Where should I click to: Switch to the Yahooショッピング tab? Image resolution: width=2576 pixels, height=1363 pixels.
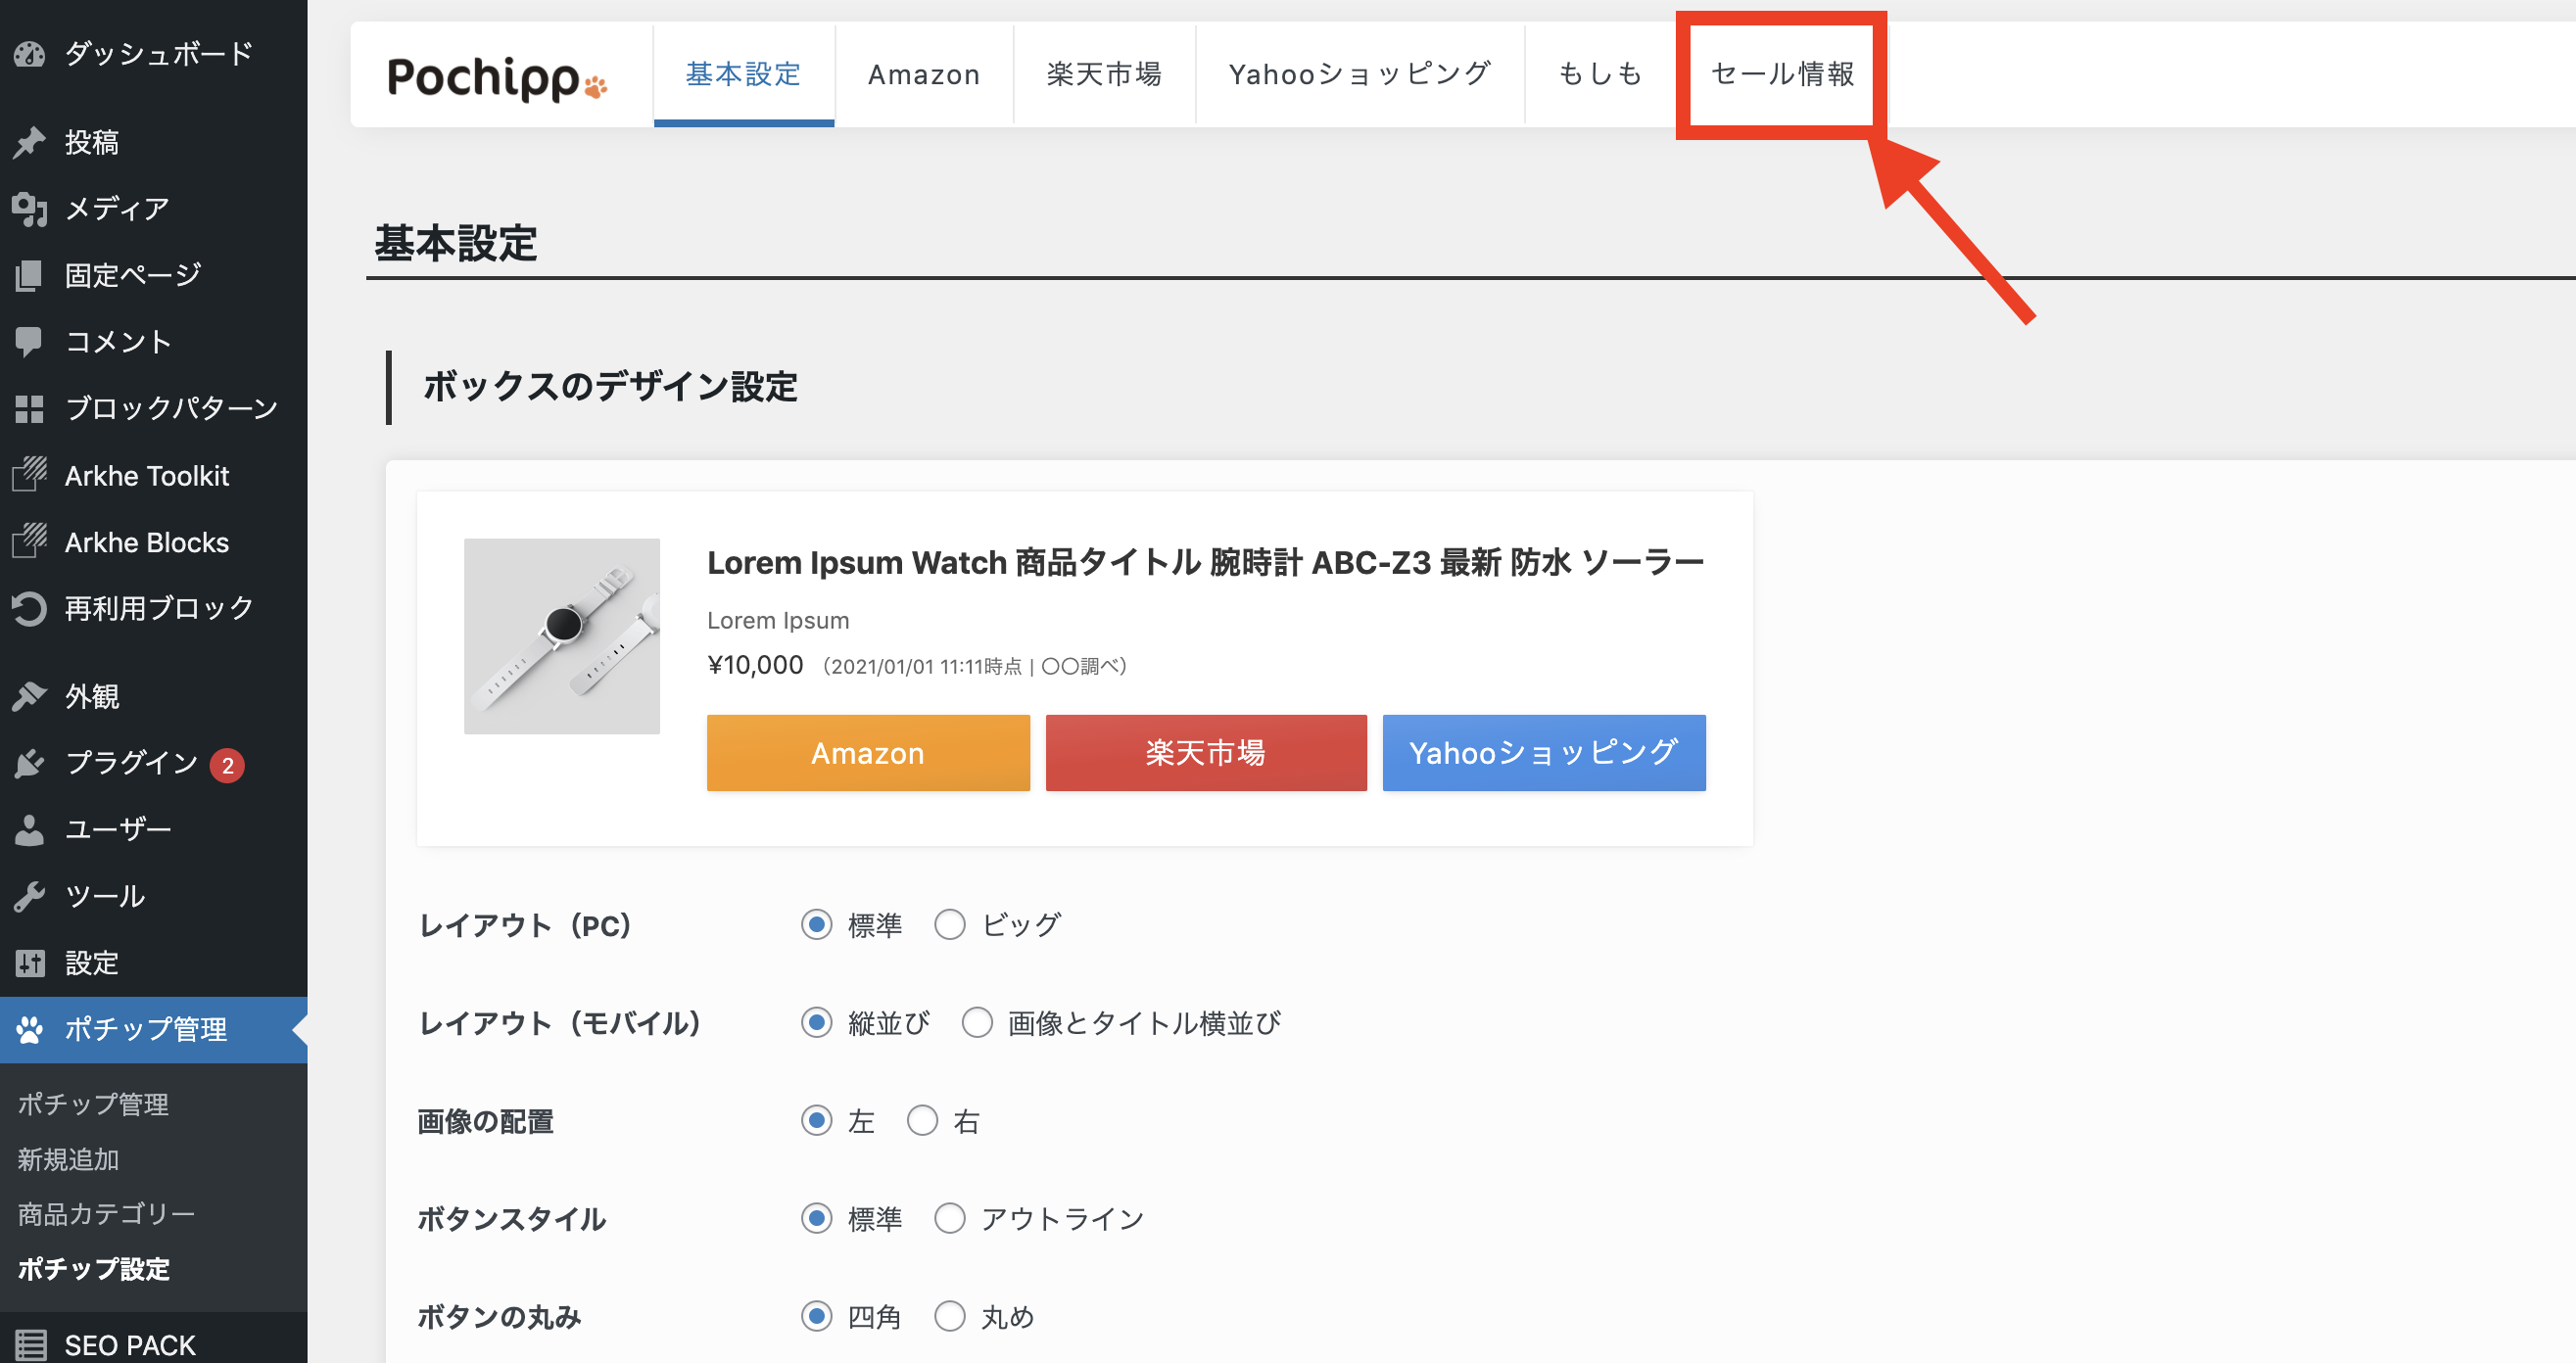tap(1360, 75)
